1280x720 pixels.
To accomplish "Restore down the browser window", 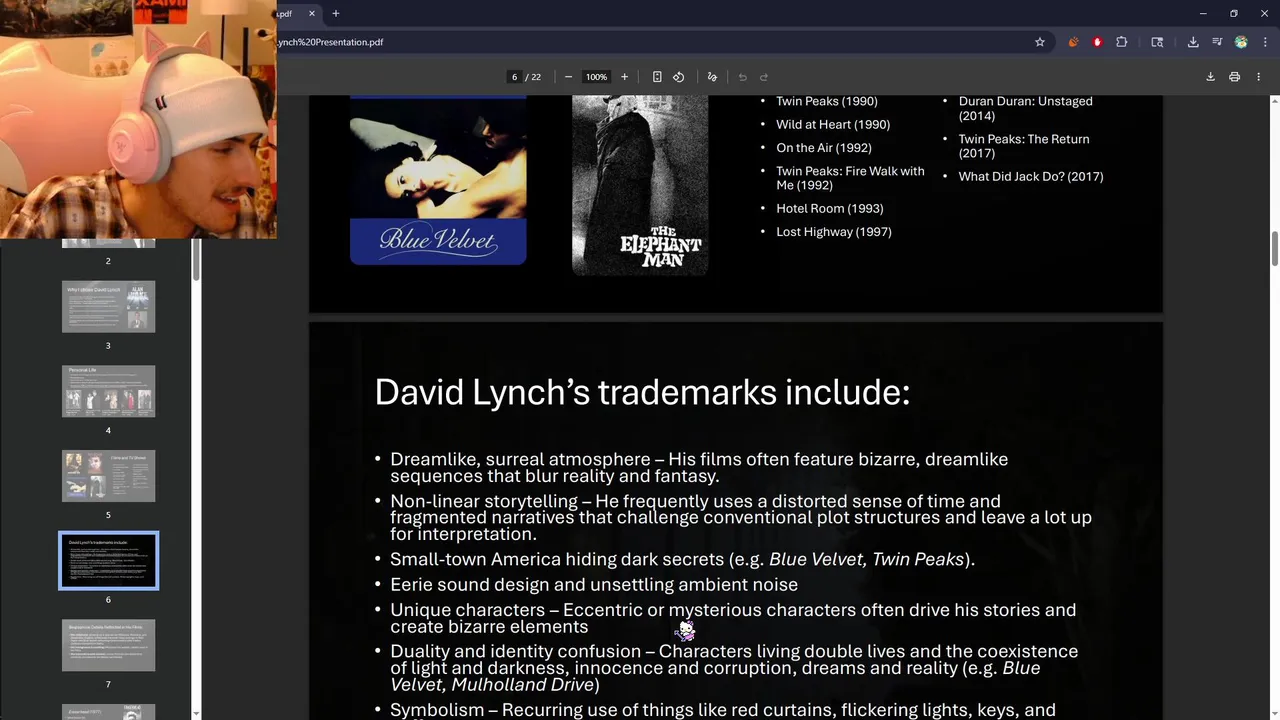I will (x=1234, y=14).
